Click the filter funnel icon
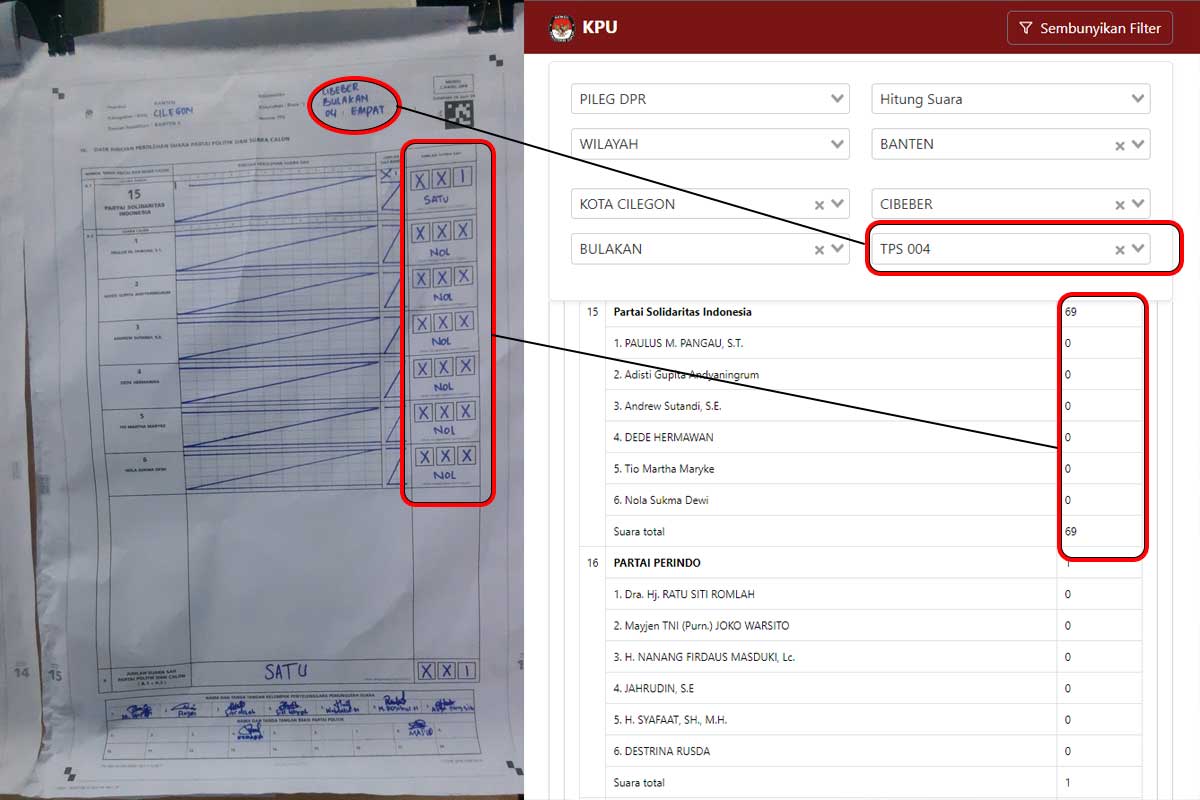 pyautogui.click(x=1026, y=28)
